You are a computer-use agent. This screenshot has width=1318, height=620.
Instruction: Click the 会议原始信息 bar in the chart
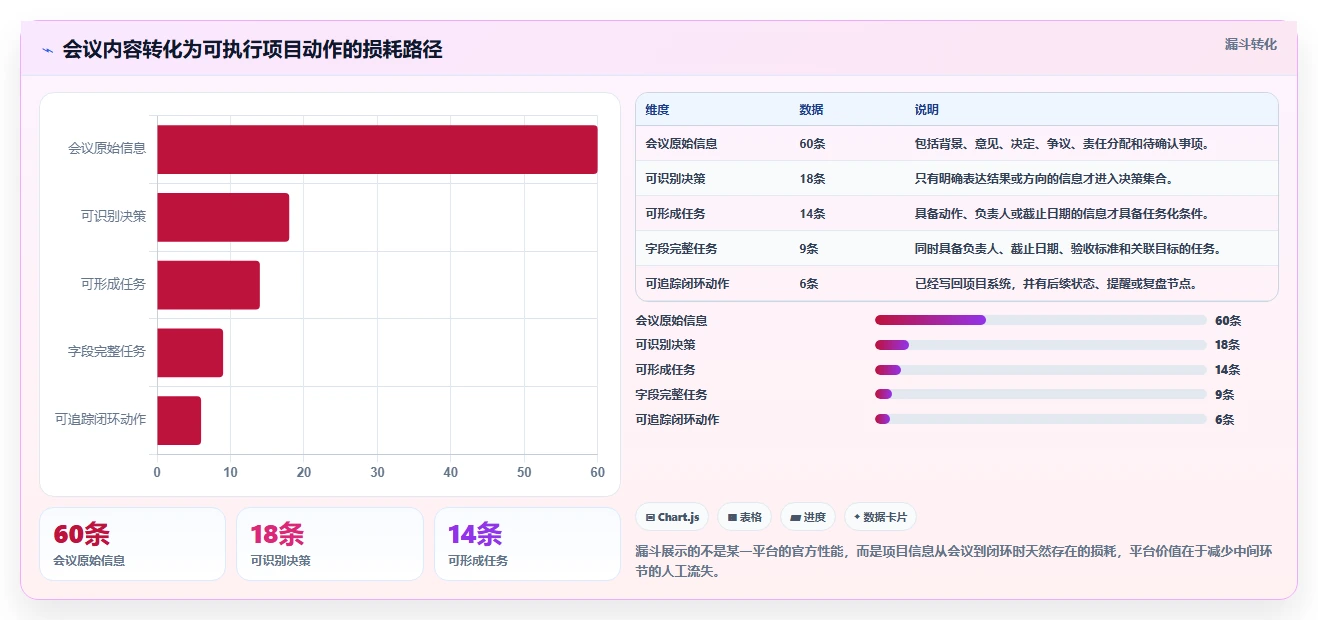pos(377,149)
